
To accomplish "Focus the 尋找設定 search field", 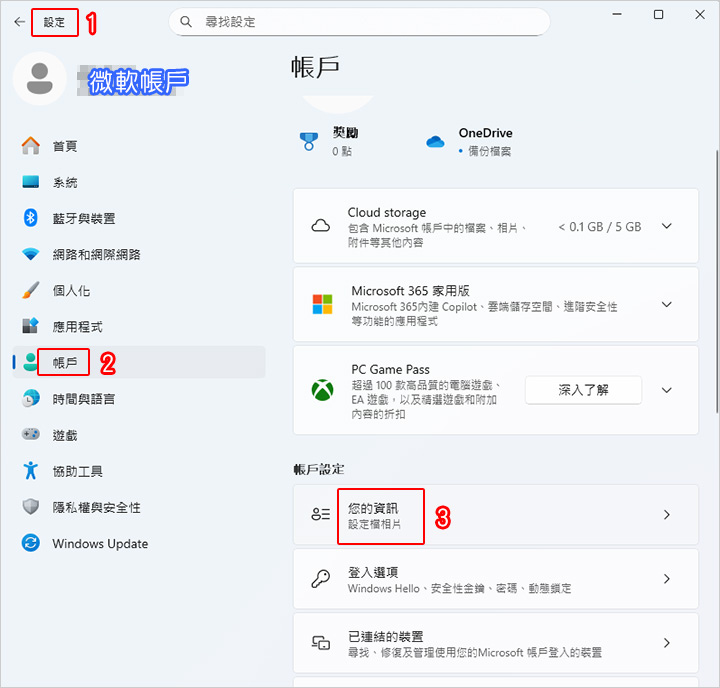I will pyautogui.click(x=359, y=22).
